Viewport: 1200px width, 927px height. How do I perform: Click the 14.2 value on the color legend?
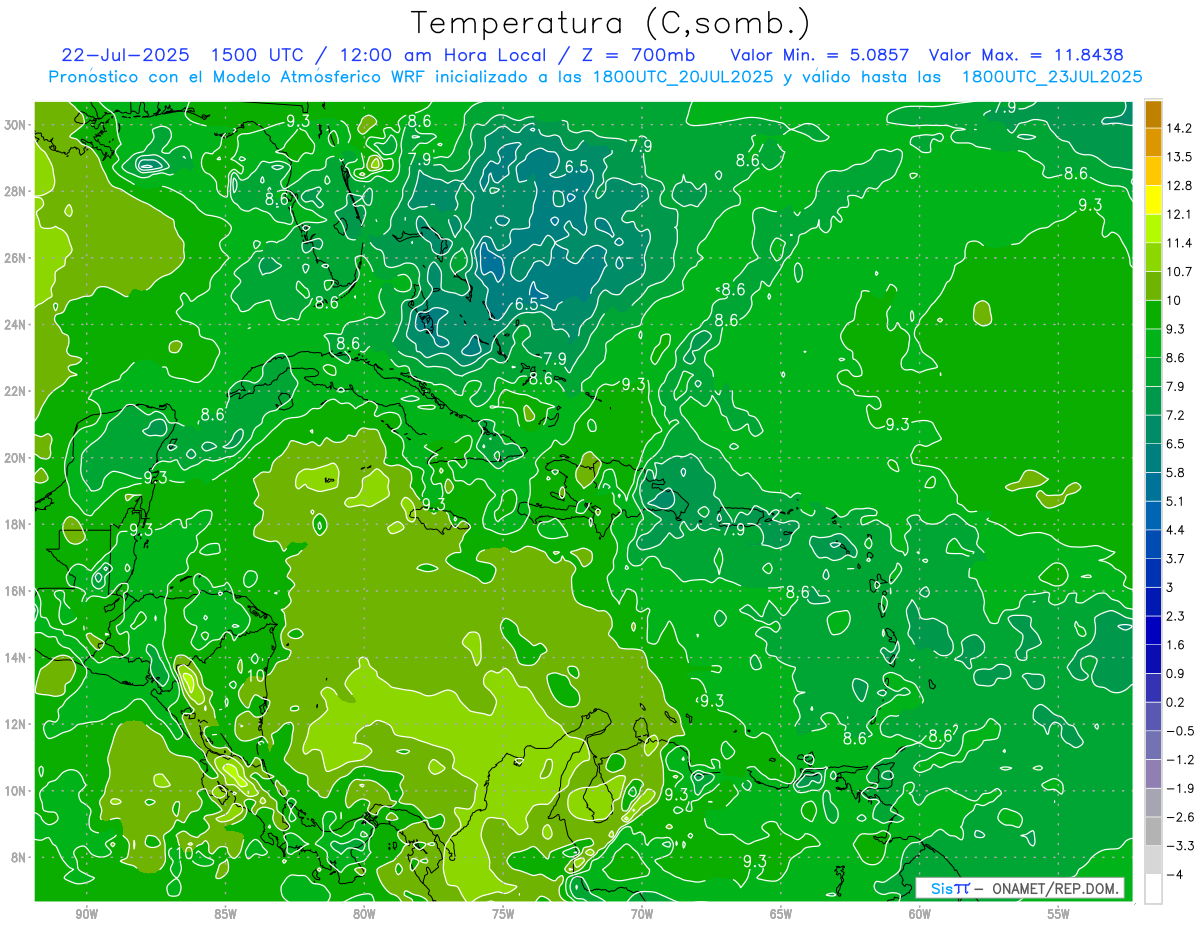pyautogui.click(x=1179, y=128)
